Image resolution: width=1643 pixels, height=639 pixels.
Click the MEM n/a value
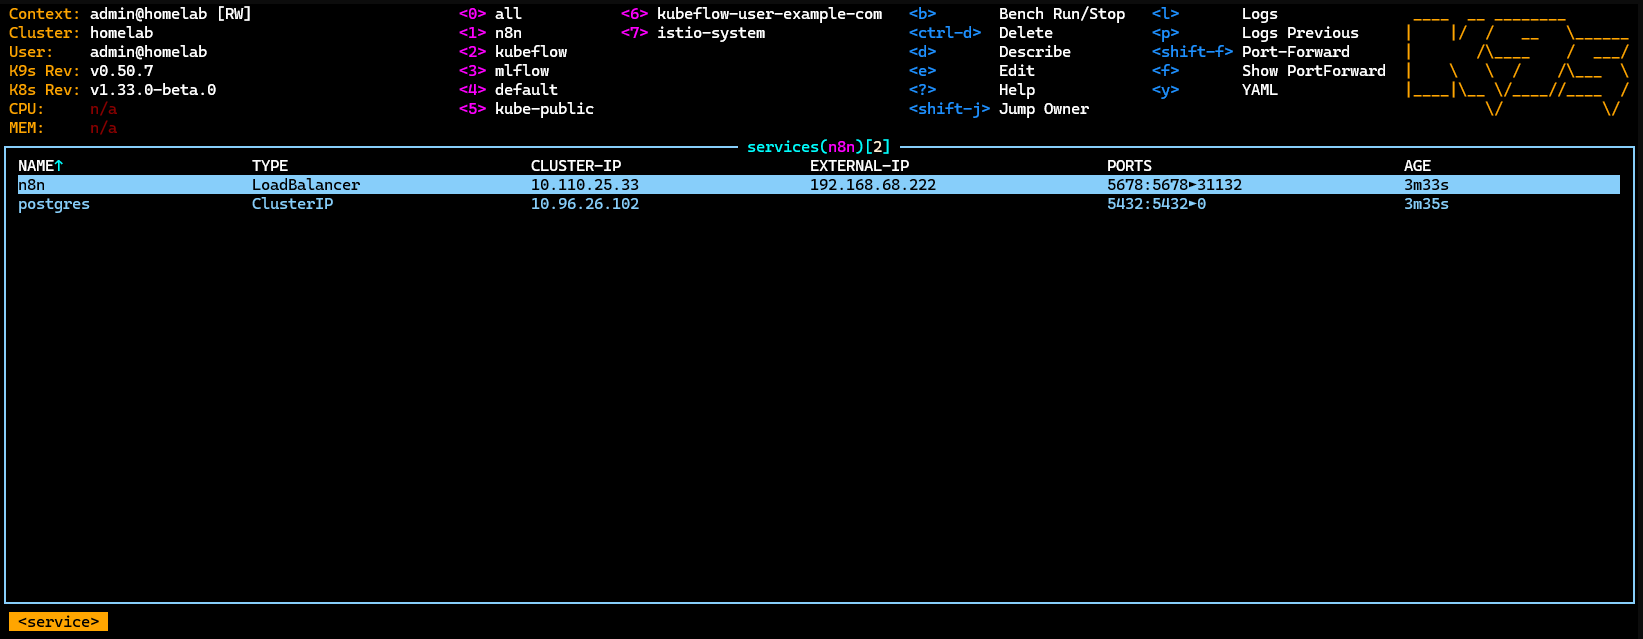coord(104,128)
